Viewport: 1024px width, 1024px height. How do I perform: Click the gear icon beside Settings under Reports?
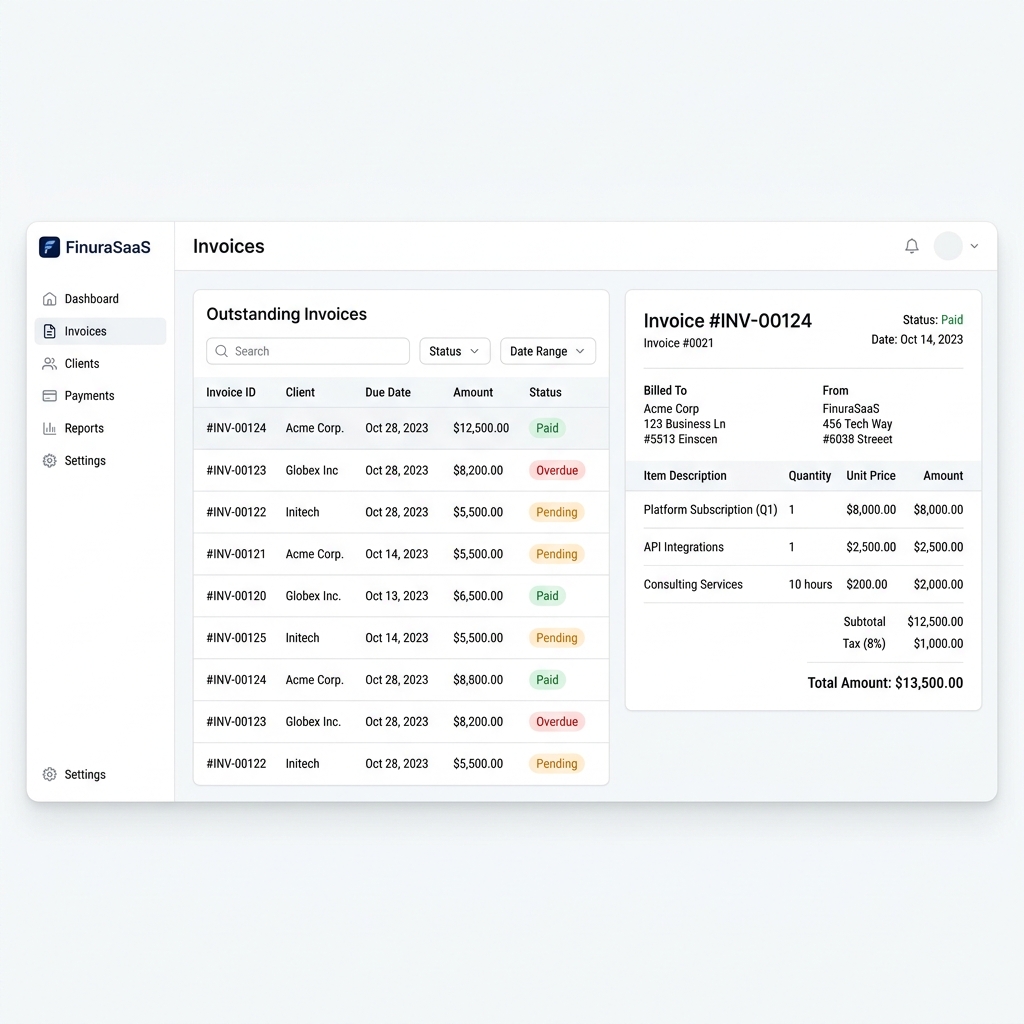click(x=50, y=460)
